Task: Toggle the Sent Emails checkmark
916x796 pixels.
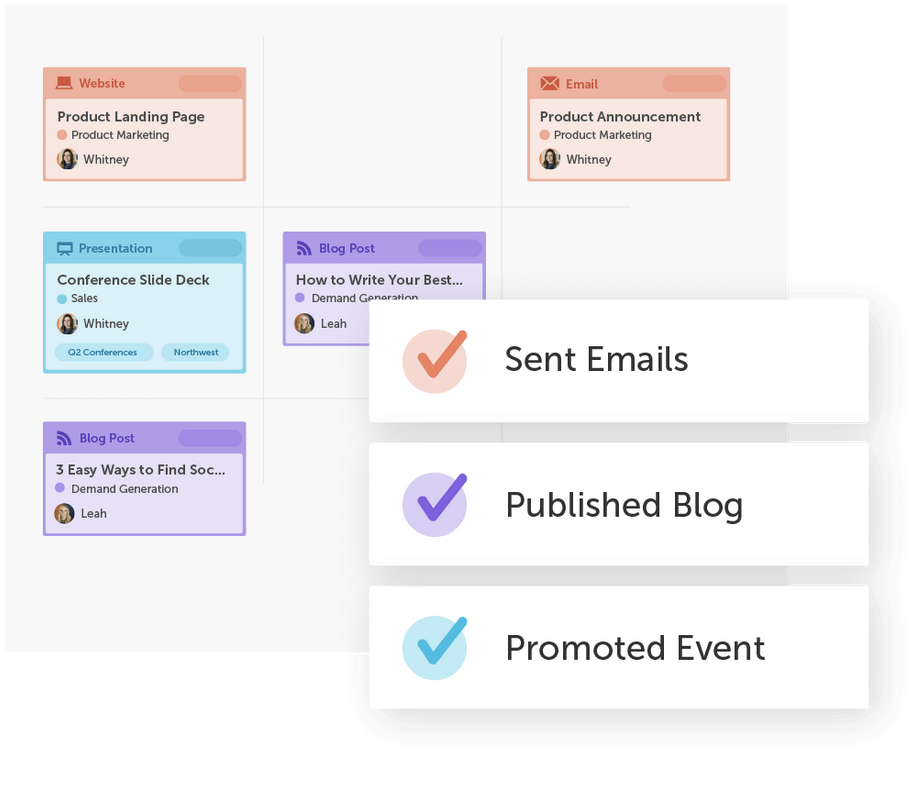Action: point(435,360)
